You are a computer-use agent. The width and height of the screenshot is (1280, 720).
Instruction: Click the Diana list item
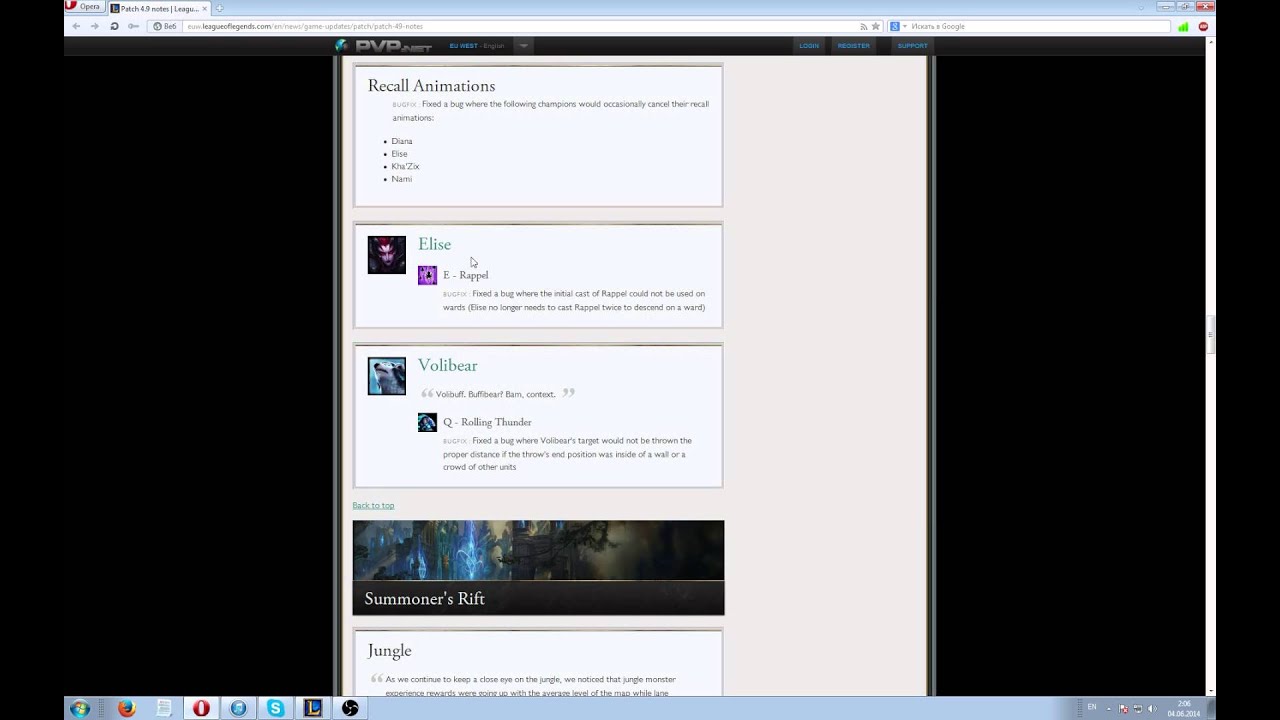point(401,141)
